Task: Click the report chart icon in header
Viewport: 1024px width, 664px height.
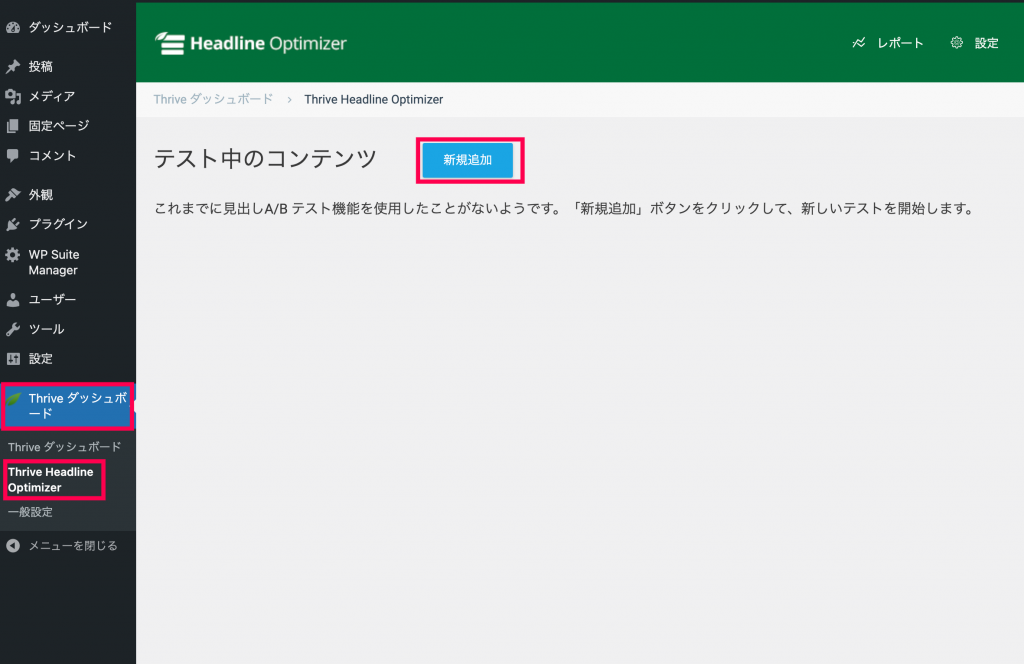Action: [x=859, y=43]
